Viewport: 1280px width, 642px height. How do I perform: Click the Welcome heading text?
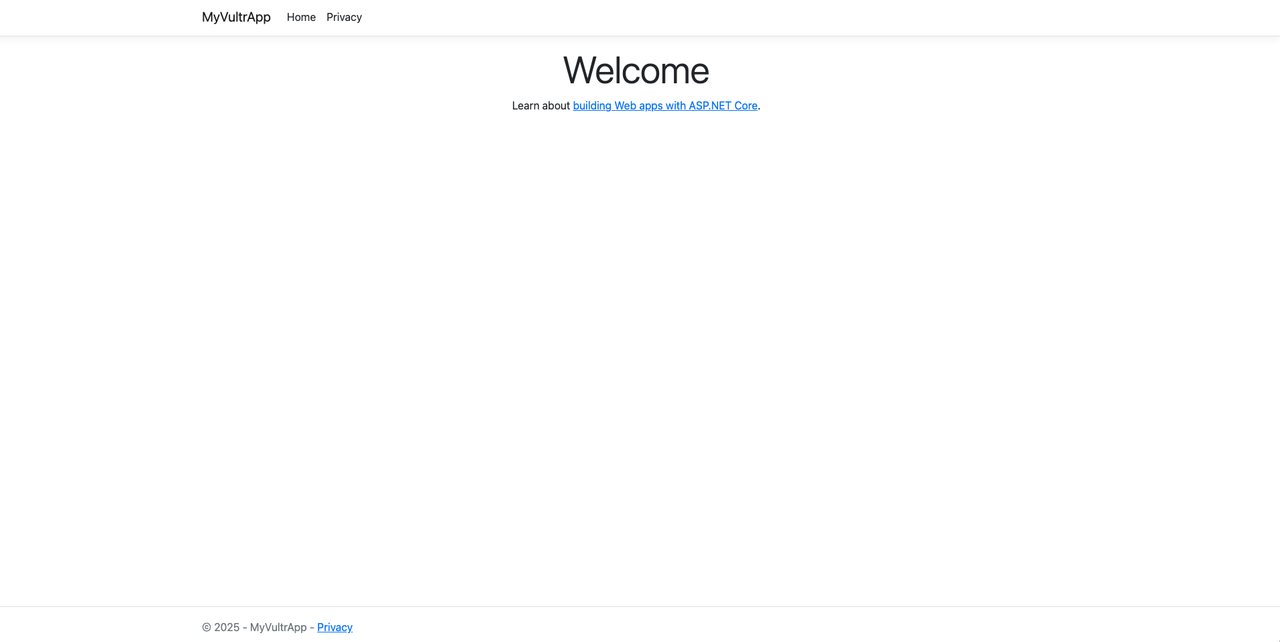click(x=635, y=70)
